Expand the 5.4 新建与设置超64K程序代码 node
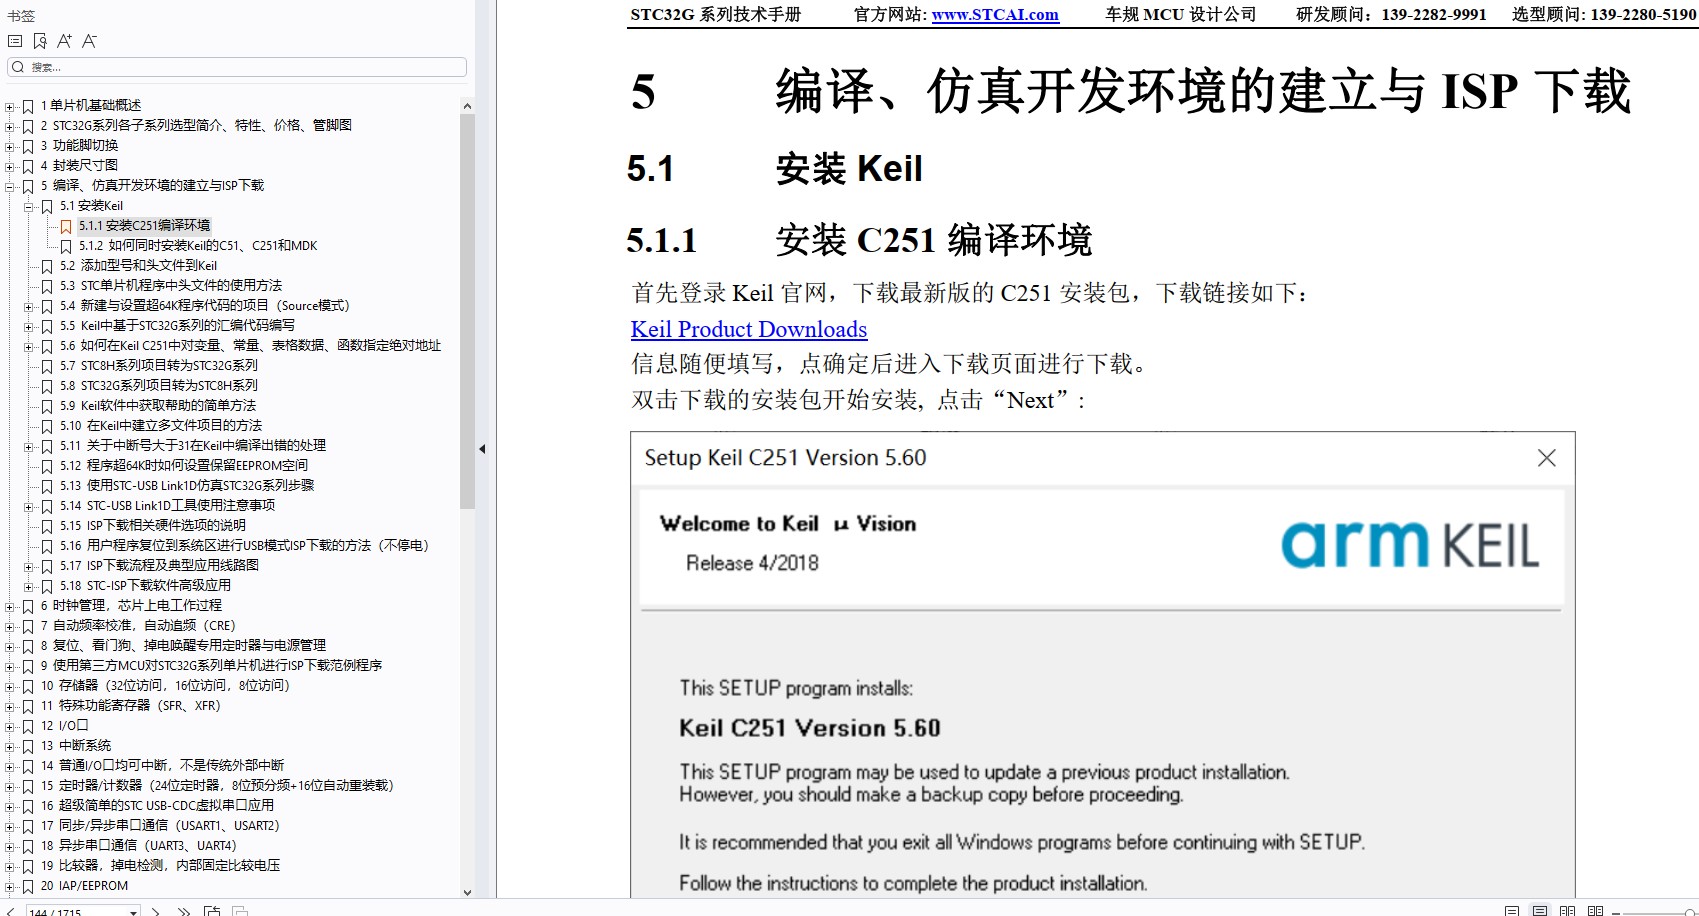Viewport: 1699px width, 916px height. click(x=29, y=306)
